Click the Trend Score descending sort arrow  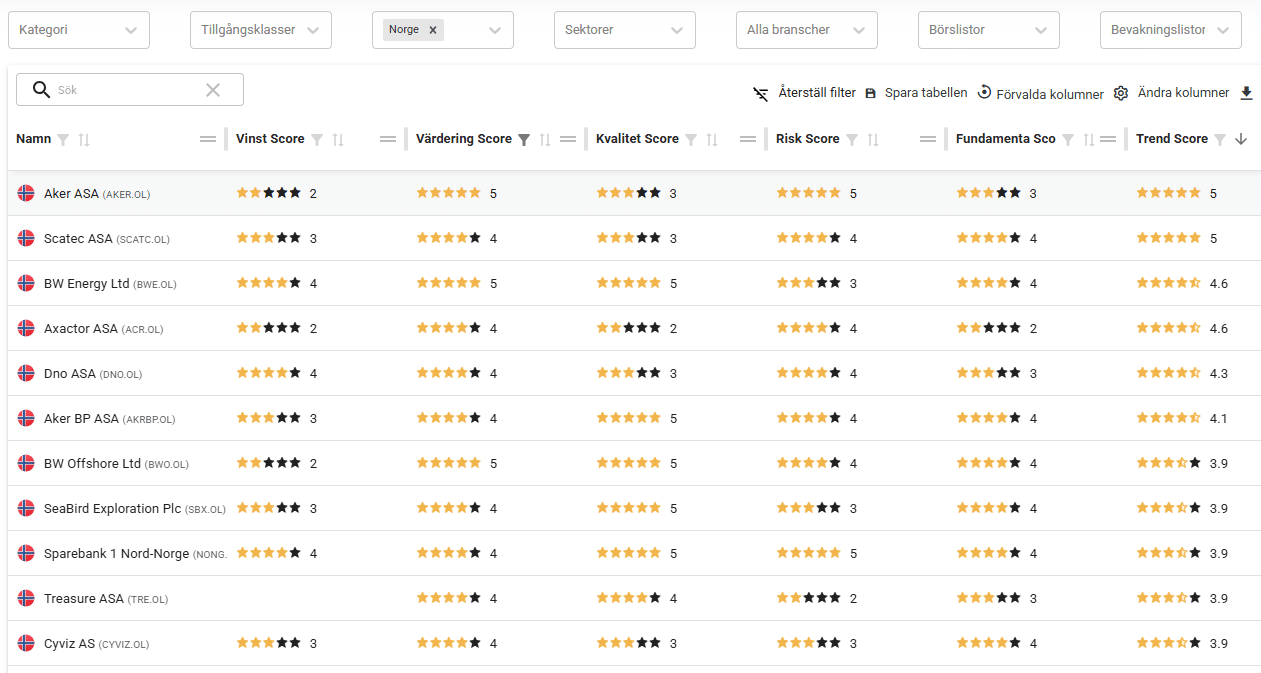point(1241,139)
